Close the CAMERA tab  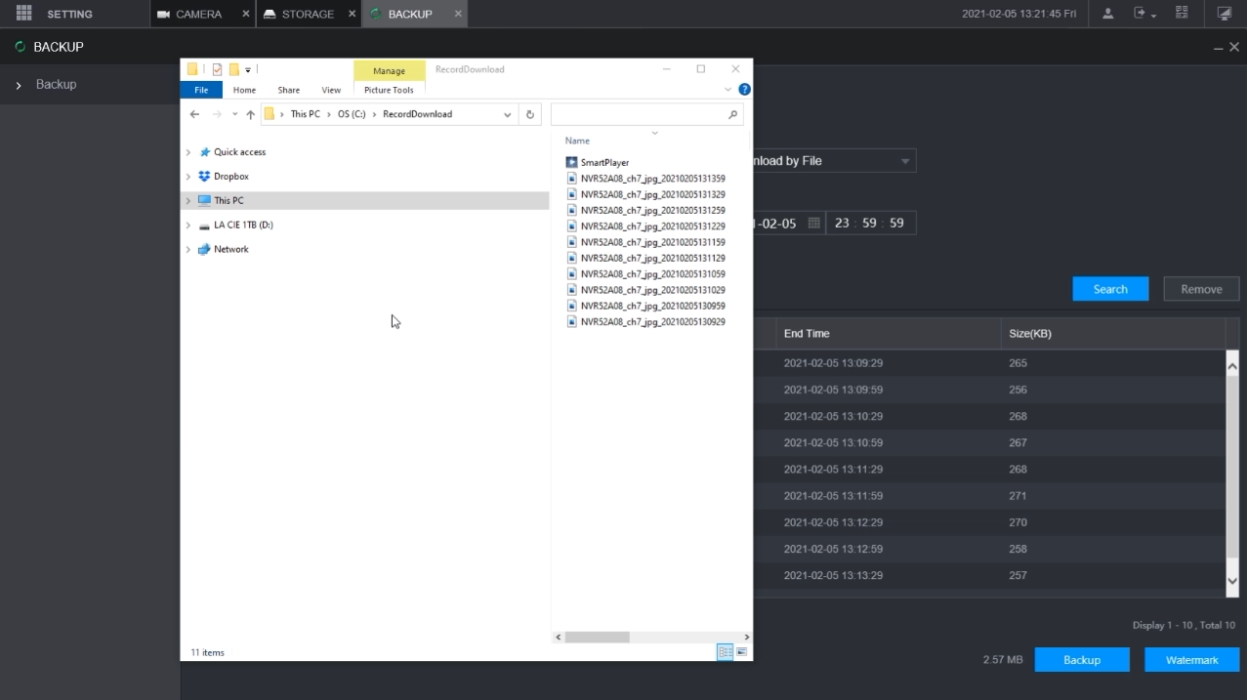coord(246,14)
